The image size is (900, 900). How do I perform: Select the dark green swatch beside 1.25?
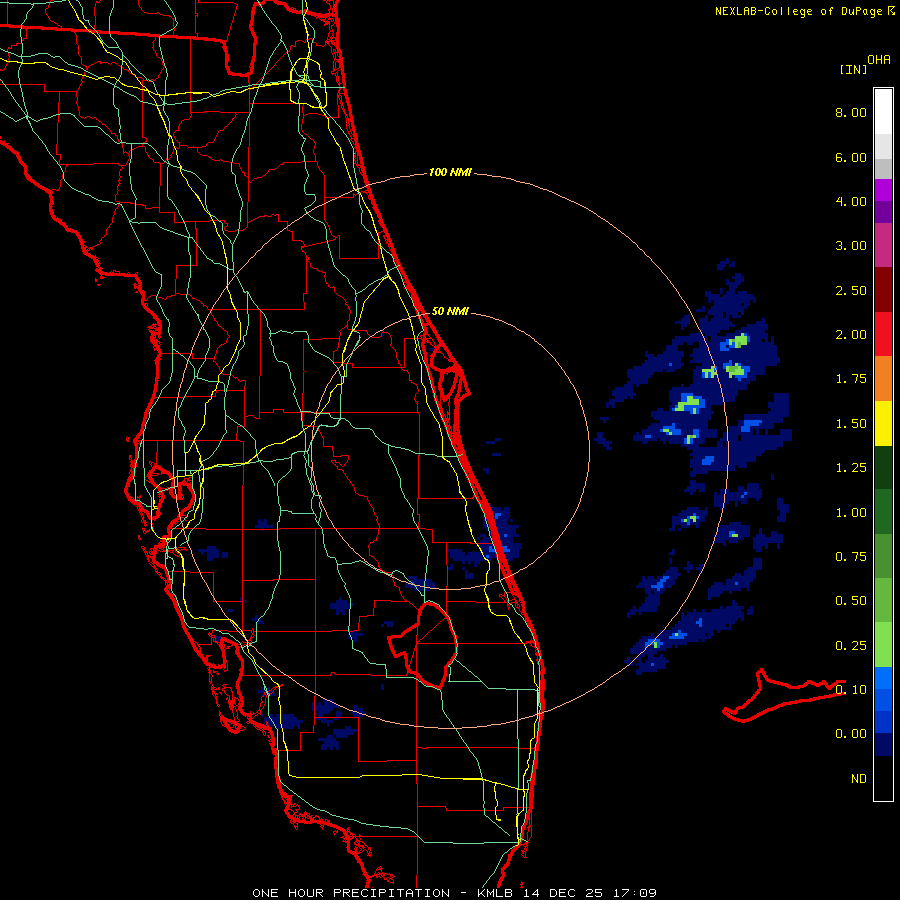pos(883,467)
